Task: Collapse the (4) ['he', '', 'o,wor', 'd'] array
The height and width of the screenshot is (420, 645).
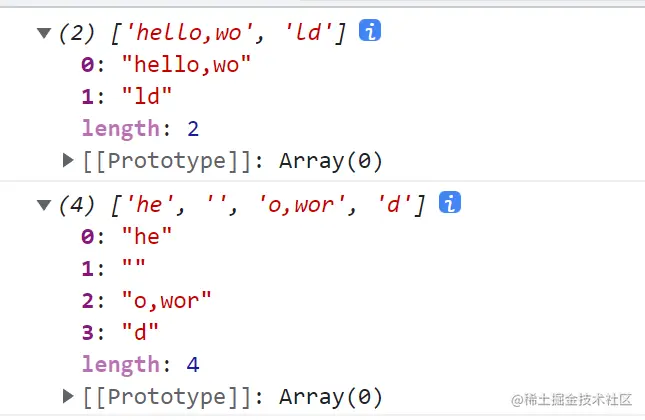Action: [x=44, y=206]
